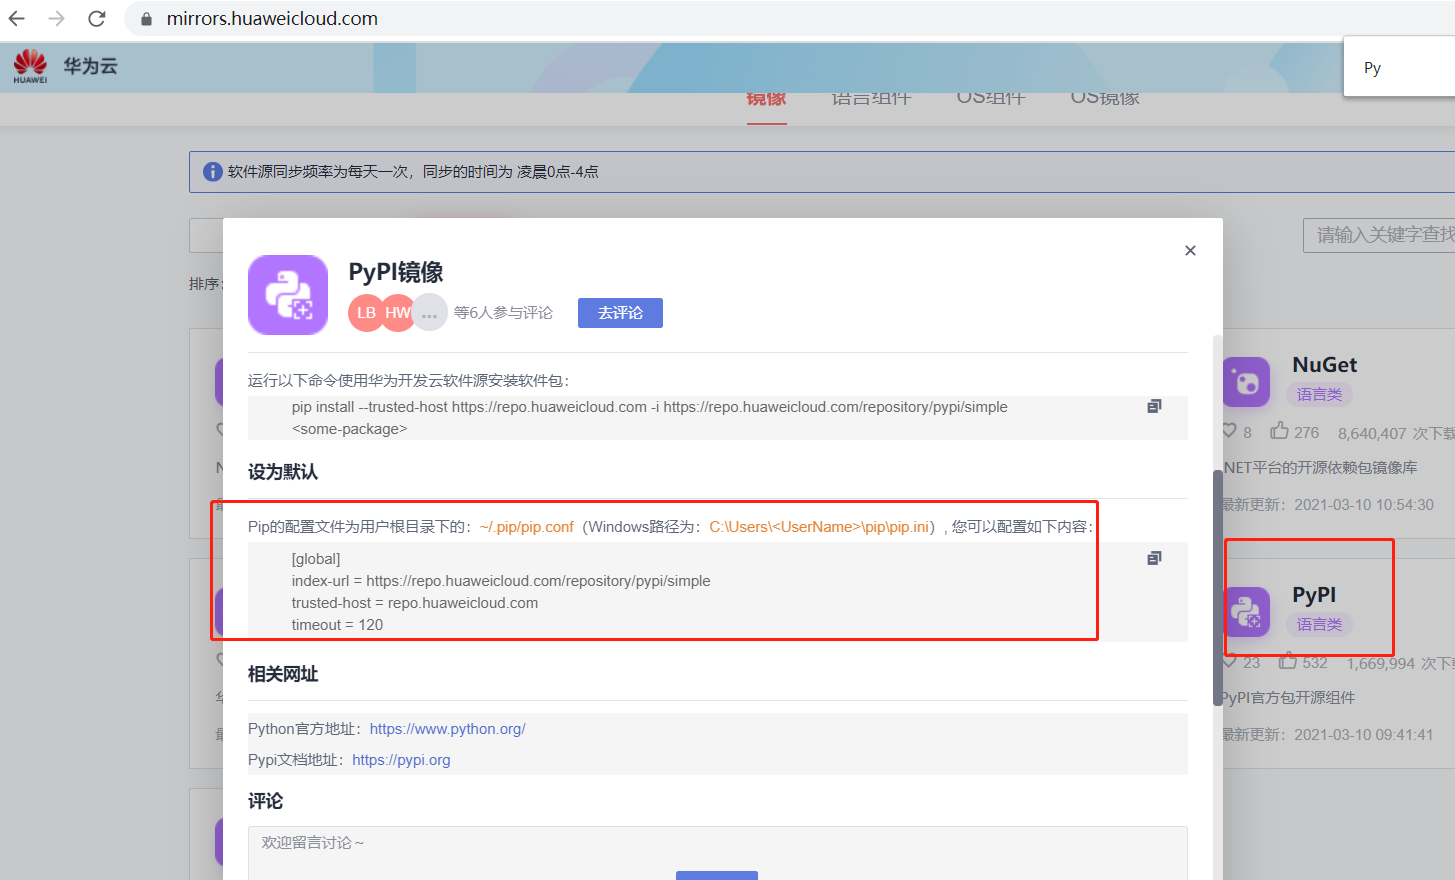Viewport: 1455px width, 880px height.
Task: Click the Huawei logo in the header
Action: click(x=30, y=66)
